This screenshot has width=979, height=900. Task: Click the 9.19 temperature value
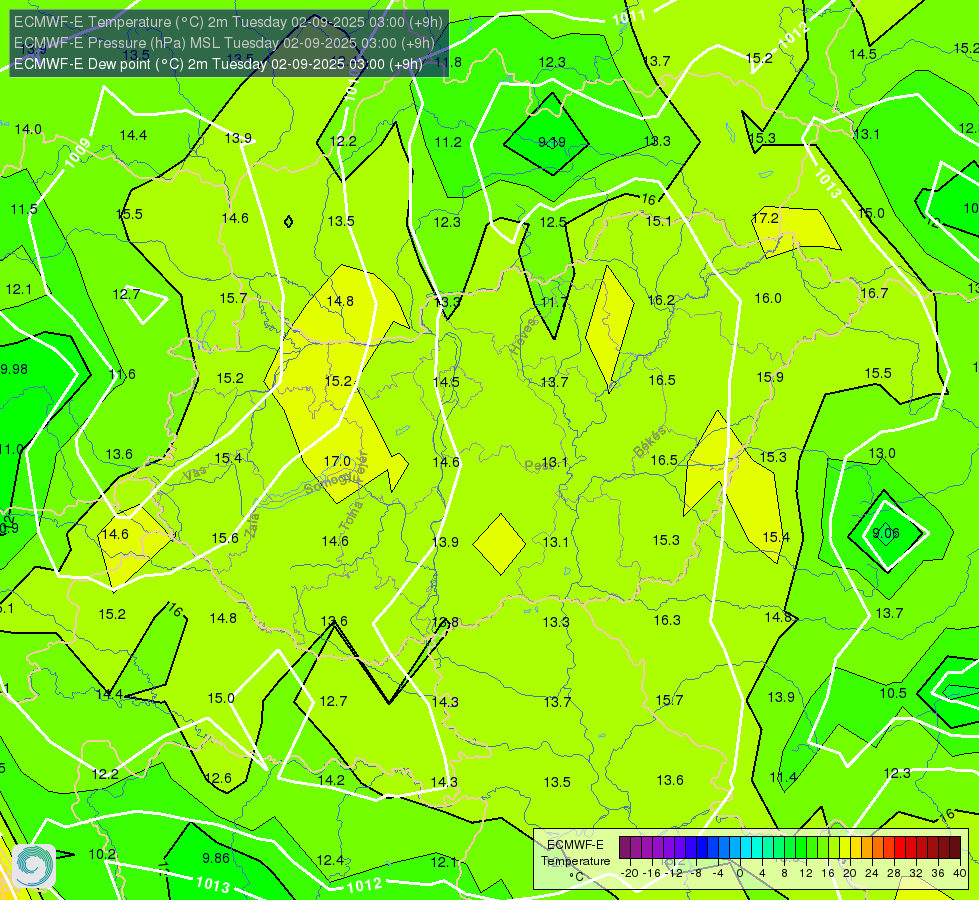pyautogui.click(x=552, y=142)
